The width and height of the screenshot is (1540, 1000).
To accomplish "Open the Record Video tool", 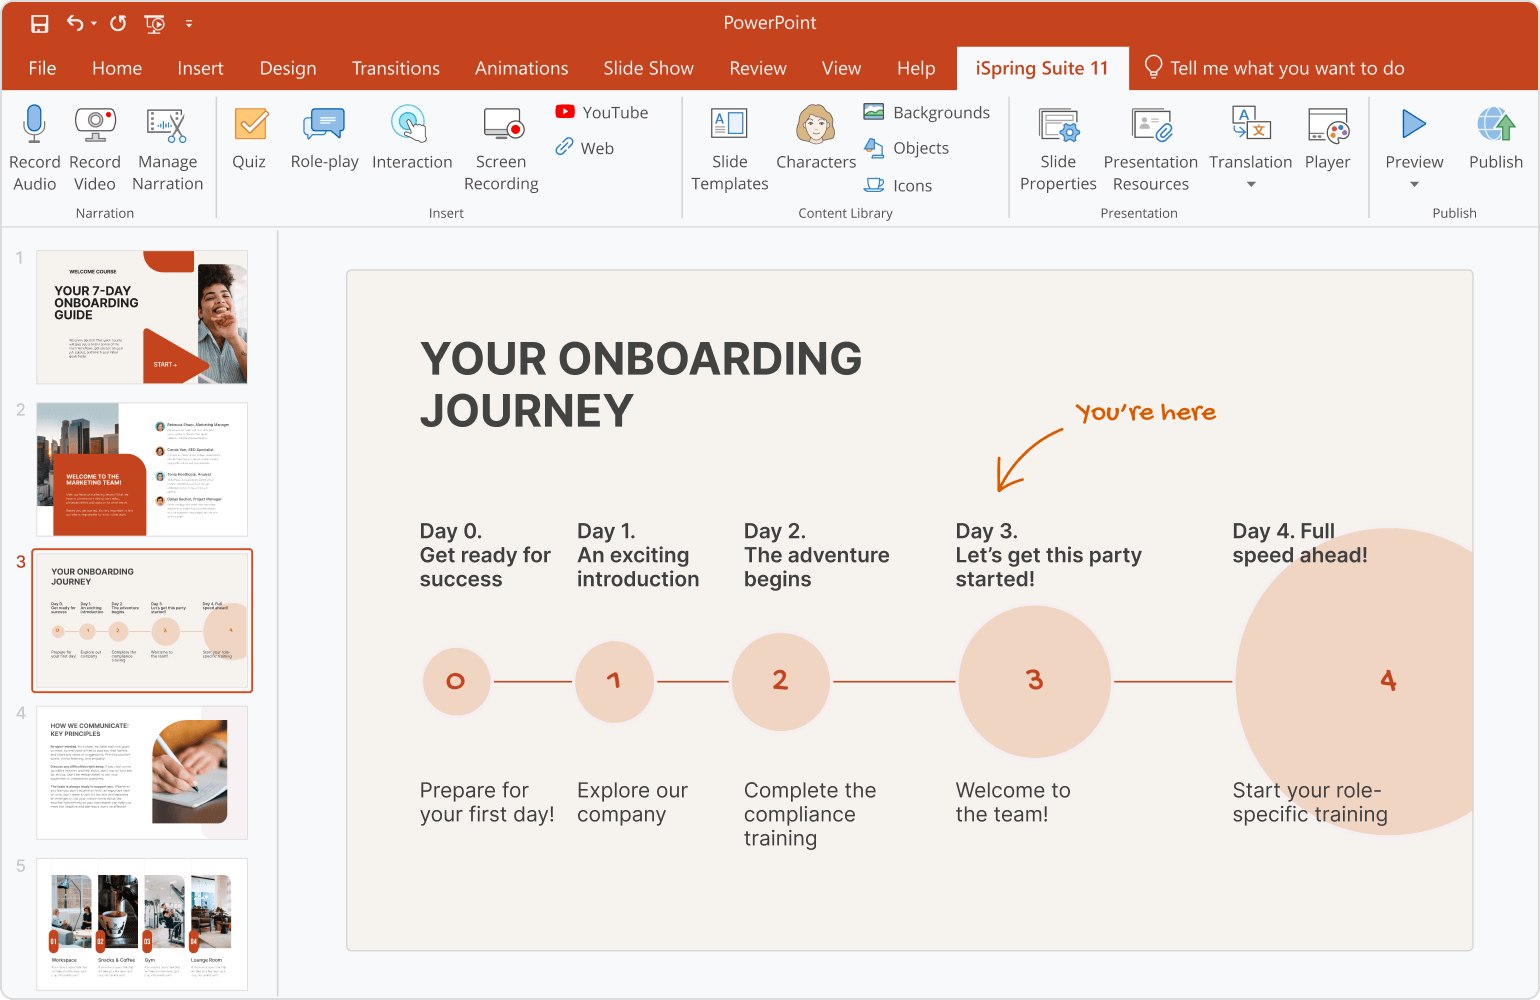I will click(95, 125).
